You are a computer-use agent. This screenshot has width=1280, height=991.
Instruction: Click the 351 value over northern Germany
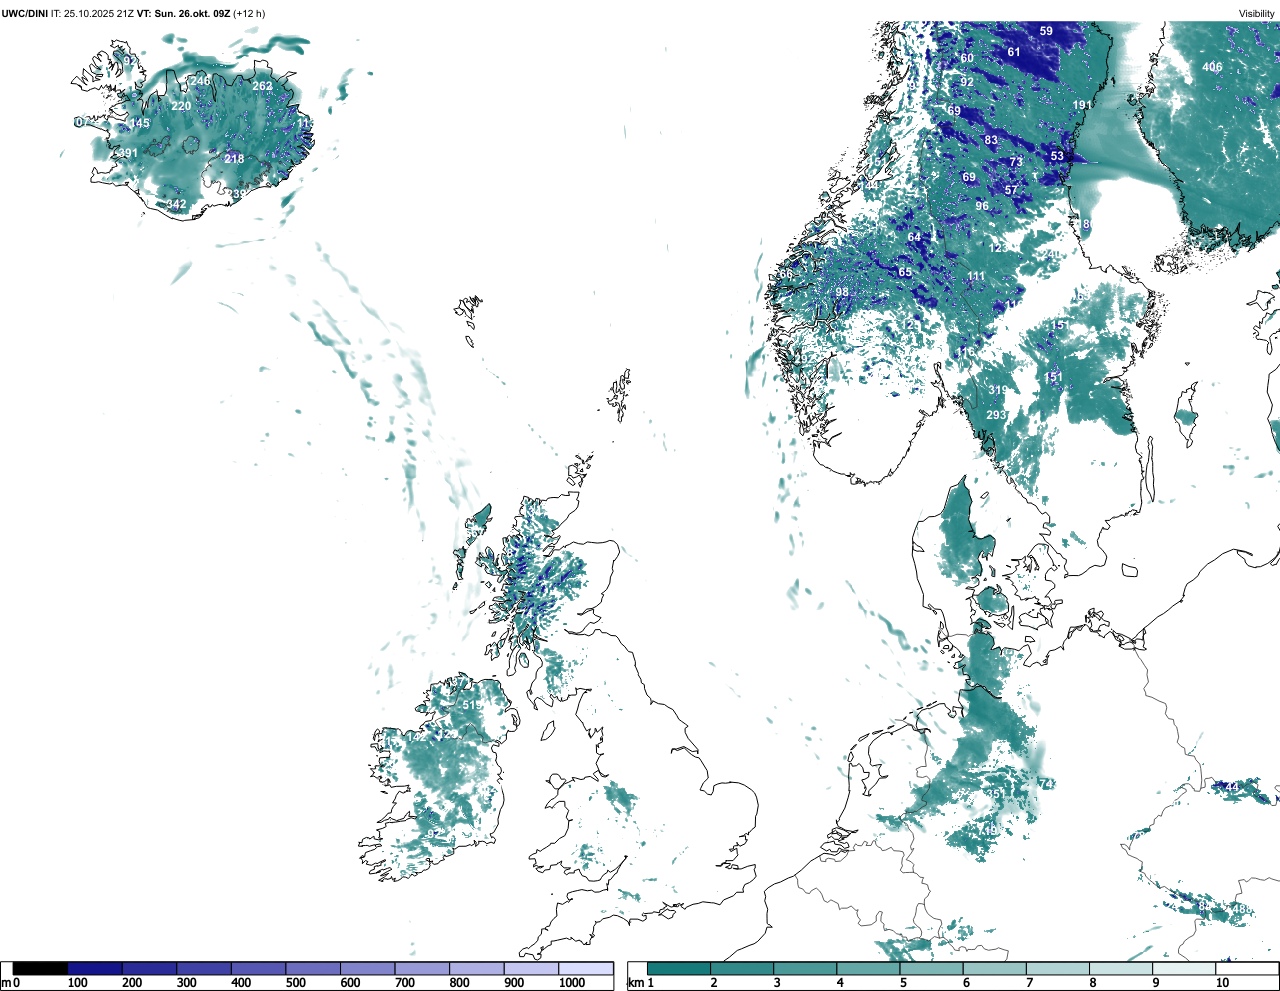click(x=994, y=793)
